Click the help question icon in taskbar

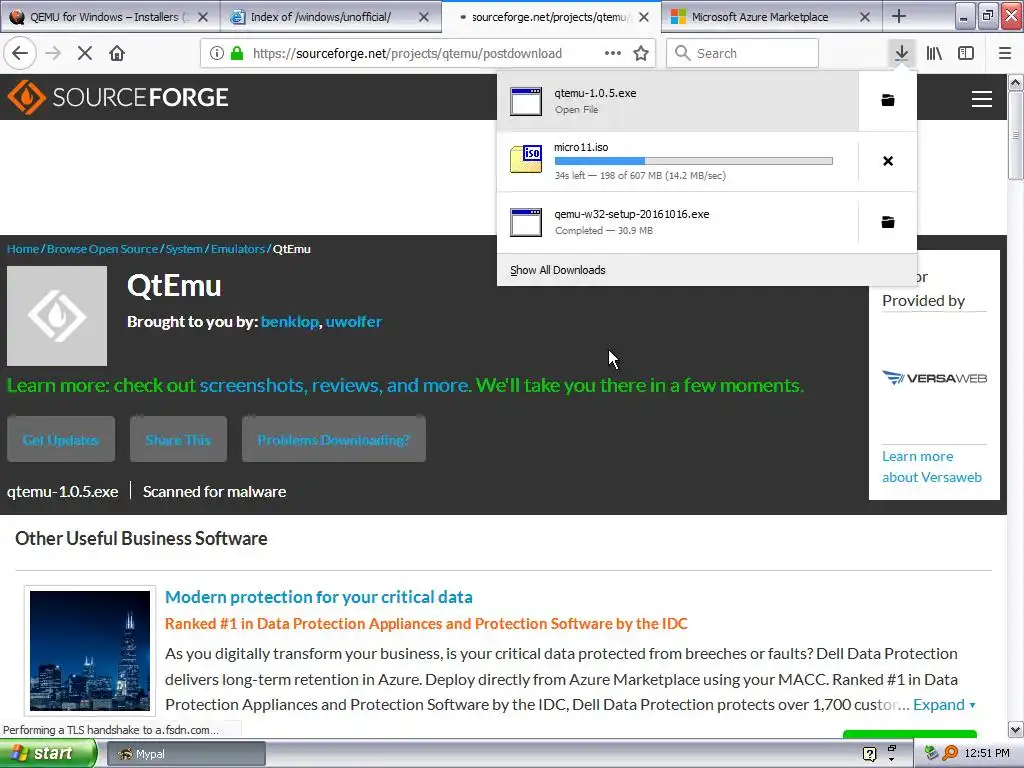point(869,754)
